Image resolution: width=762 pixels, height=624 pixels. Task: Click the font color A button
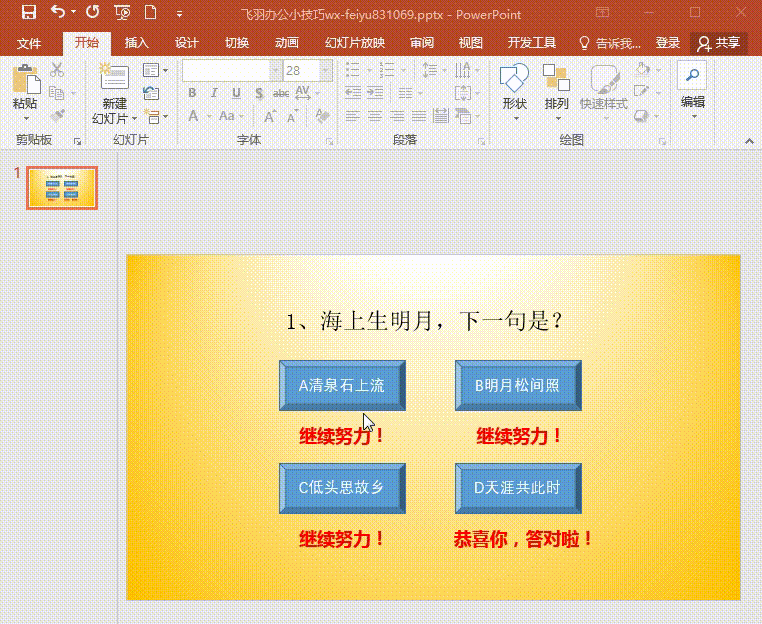(x=193, y=116)
